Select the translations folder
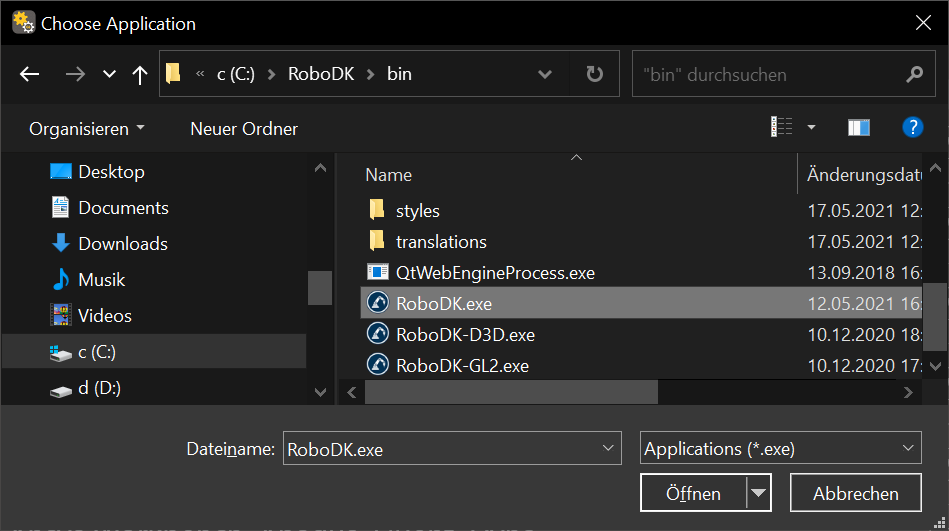The height and width of the screenshot is (531, 949). 441,242
